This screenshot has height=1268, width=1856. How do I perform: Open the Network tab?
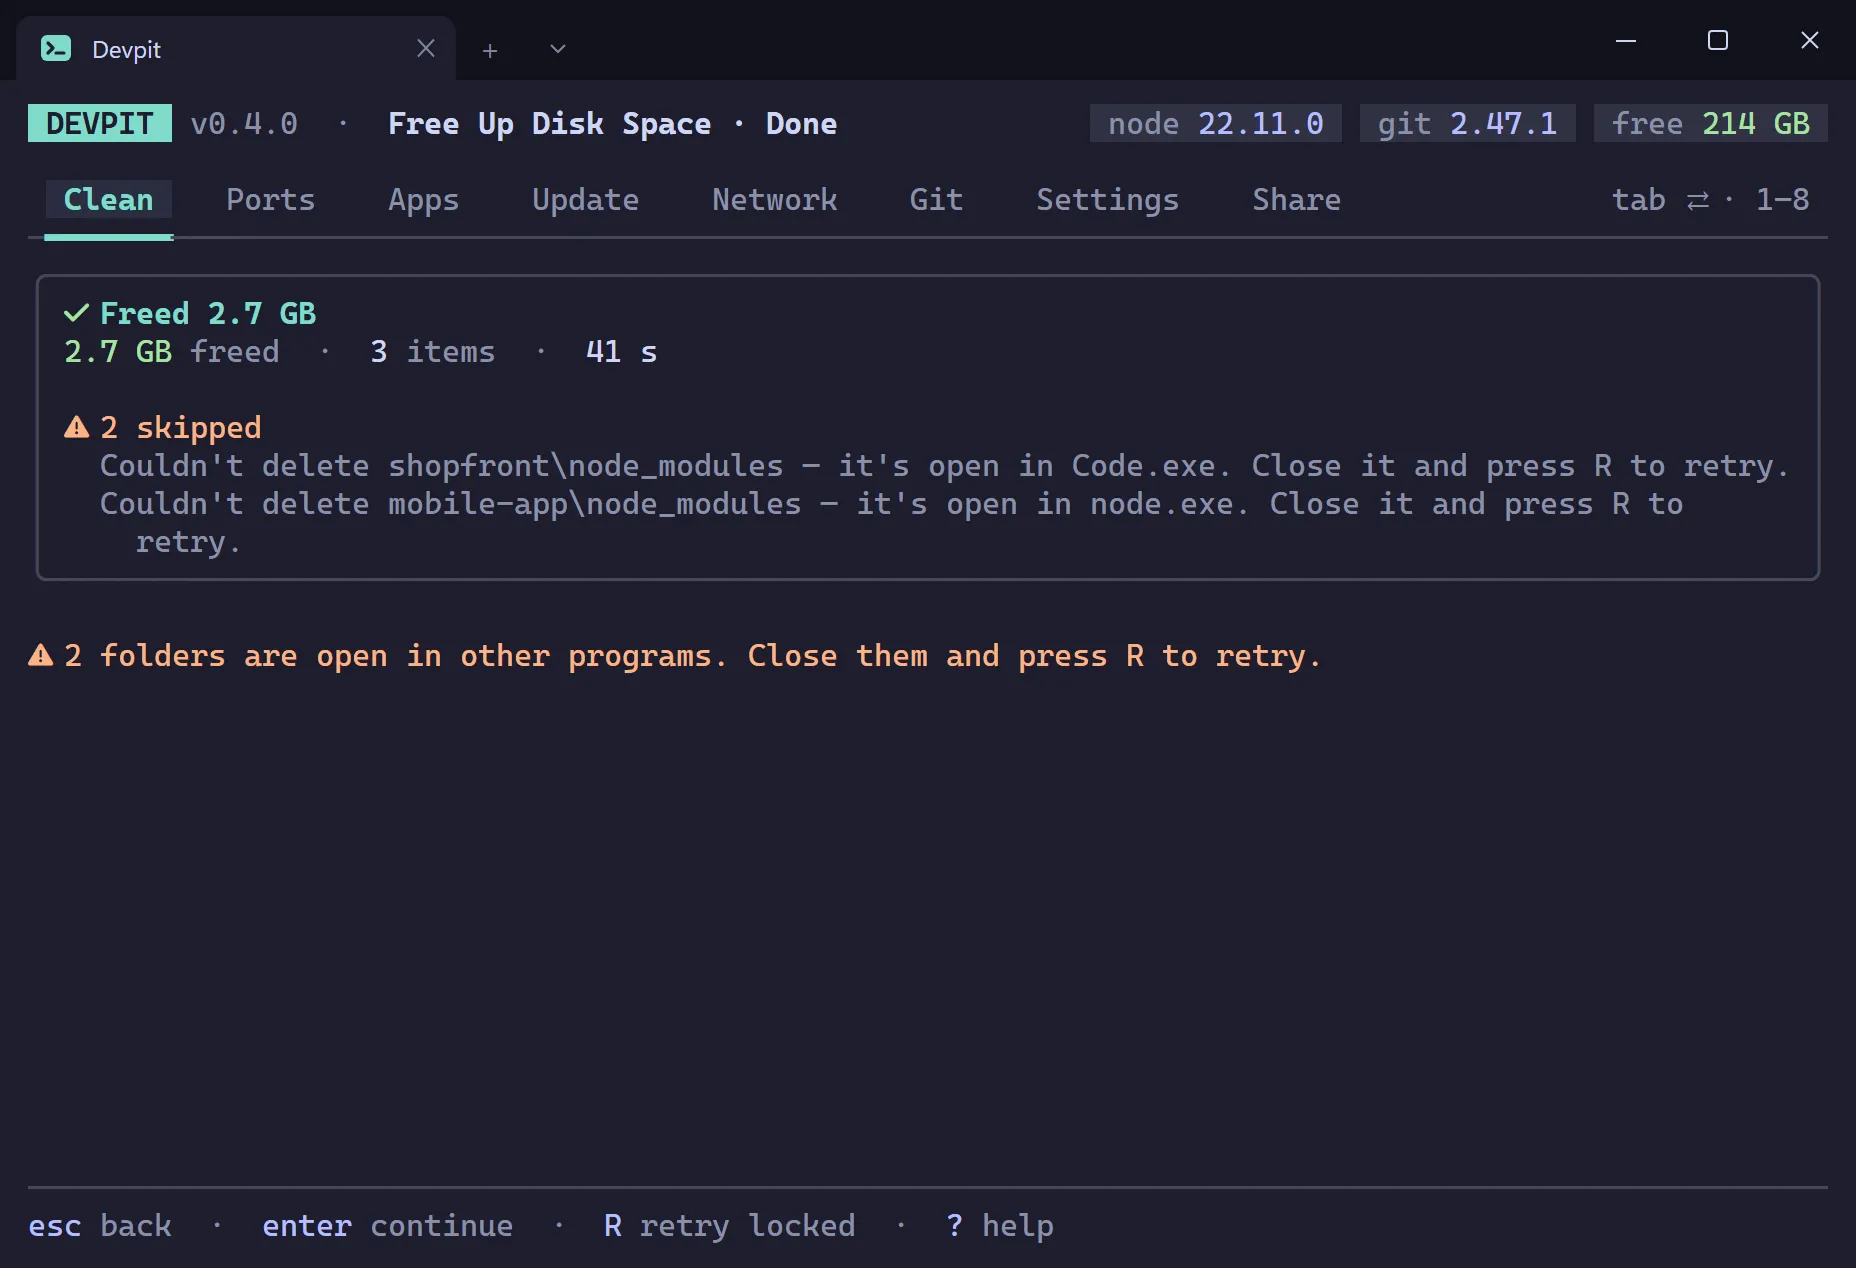(x=774, y=199)
